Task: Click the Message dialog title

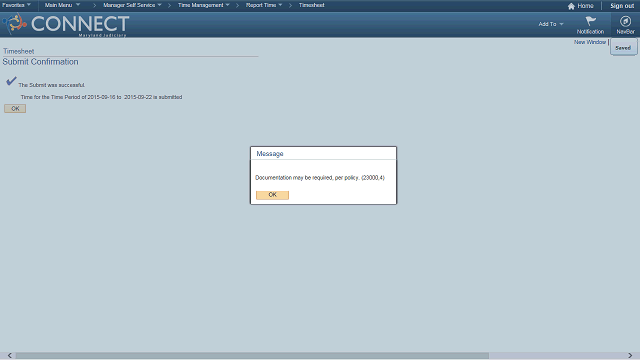Action: pyautogui.click(x=270, y=153)
